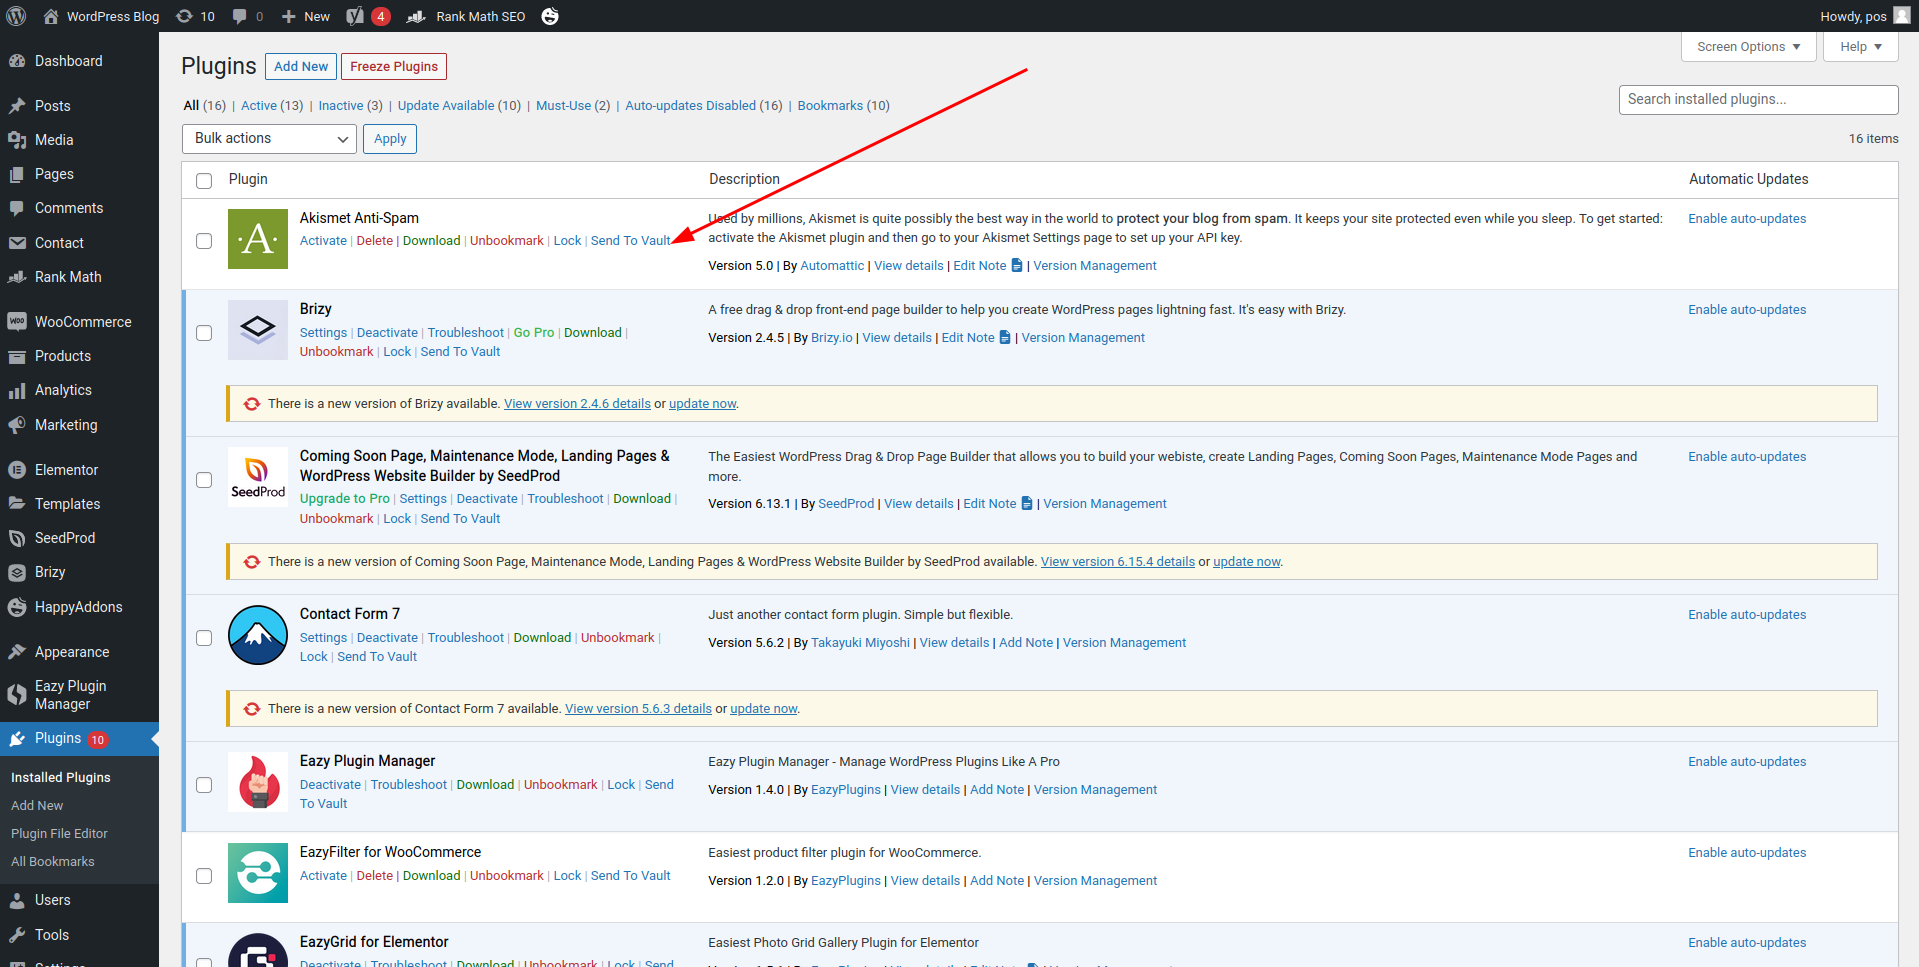
Task: Expand the Help tab
Action: pos(1860,47)
